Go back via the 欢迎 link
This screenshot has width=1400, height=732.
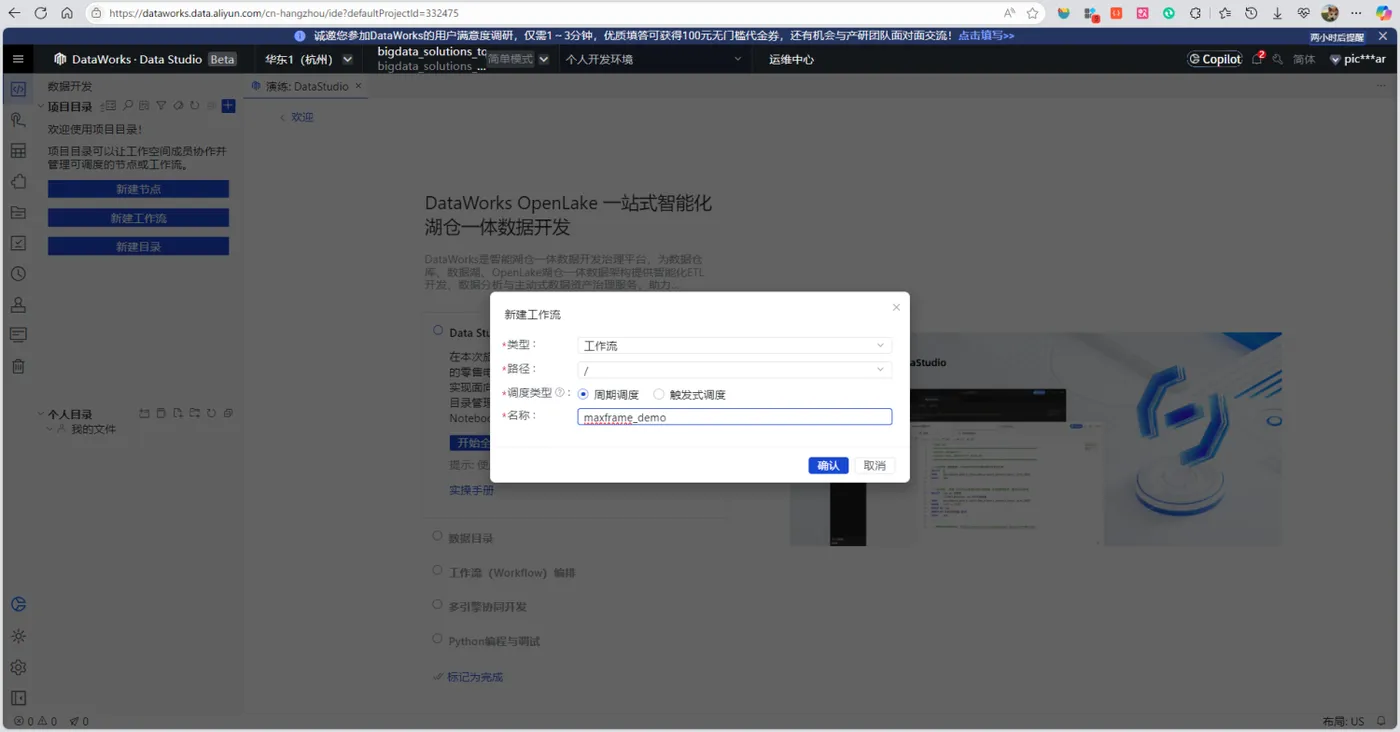[x=302, y=117]
